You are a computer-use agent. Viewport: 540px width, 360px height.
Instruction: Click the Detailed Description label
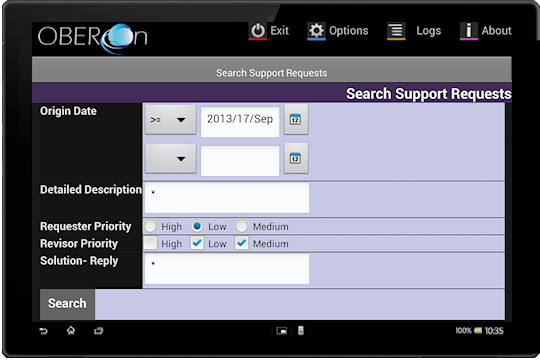(x=91, y=189)
